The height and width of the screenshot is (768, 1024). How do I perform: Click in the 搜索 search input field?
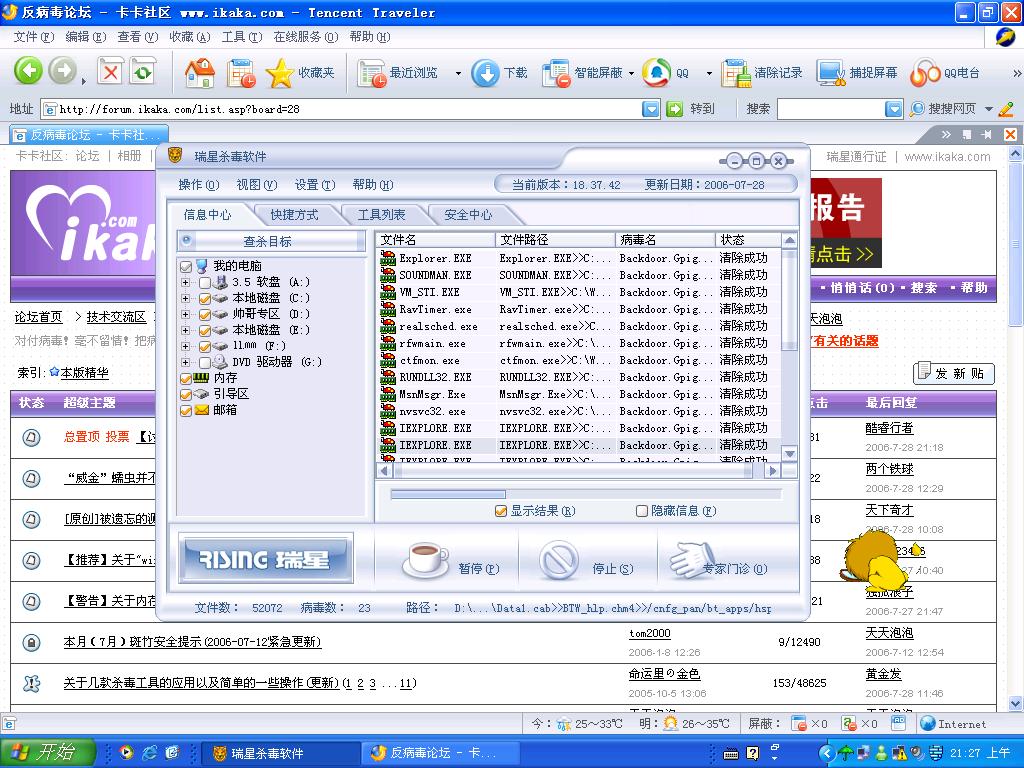[x=831, y=109]
